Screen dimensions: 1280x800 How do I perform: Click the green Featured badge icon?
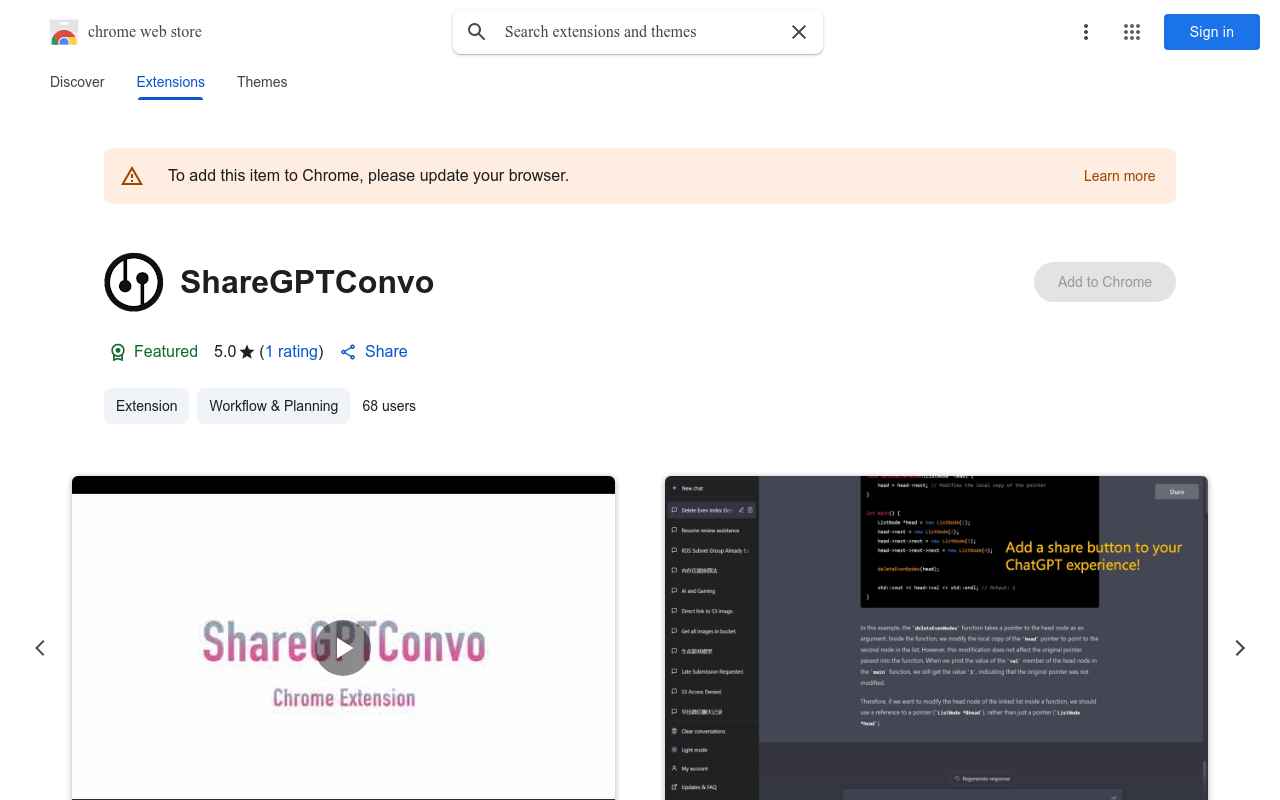[x=117, y=352]
